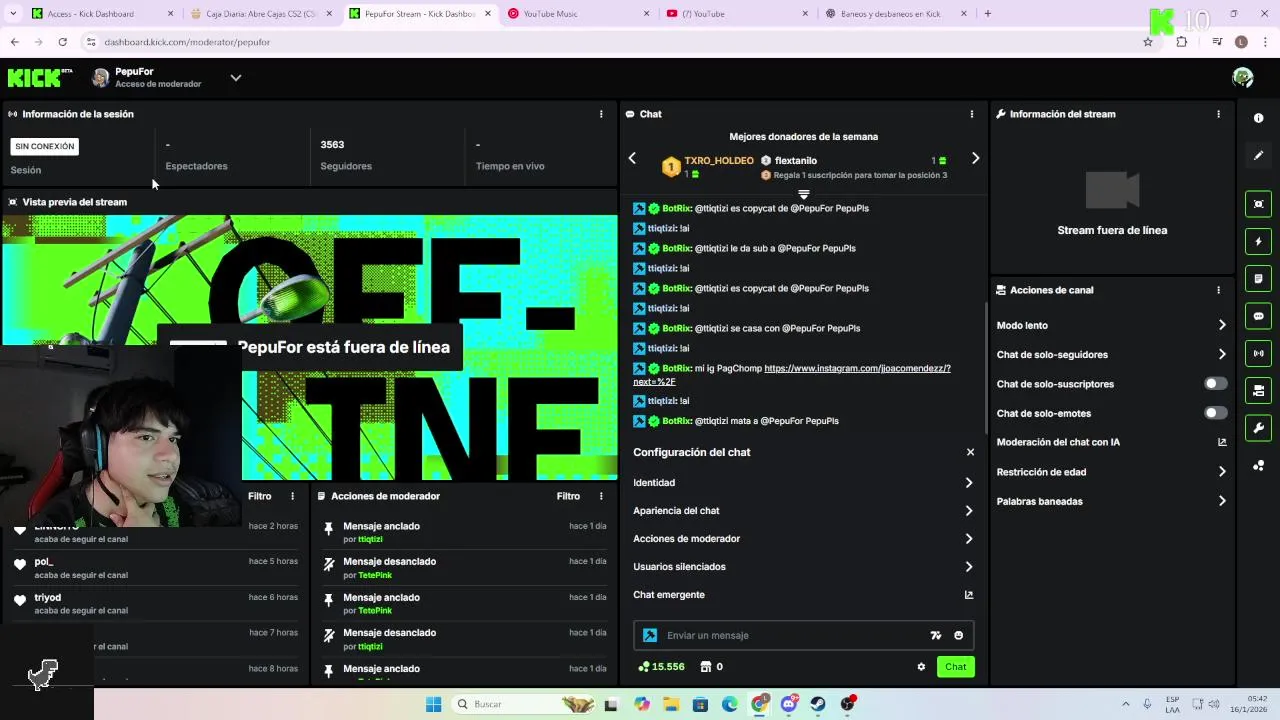Open a new browser tab
Image resolution: width=1280 pixels, height=720 pixels.
[x=987, y=14]
